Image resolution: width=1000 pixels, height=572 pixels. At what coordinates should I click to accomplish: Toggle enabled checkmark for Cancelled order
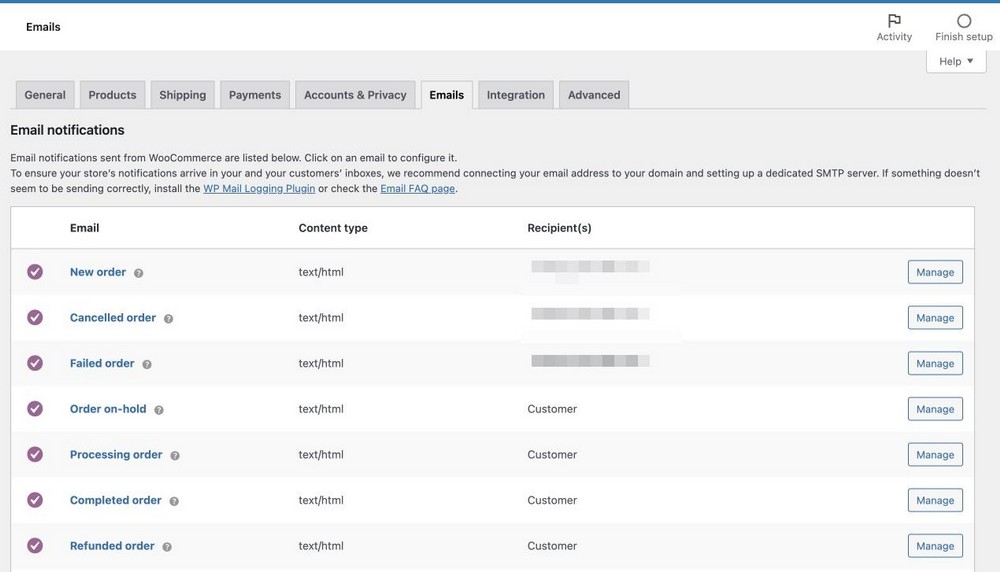[35, 318]
